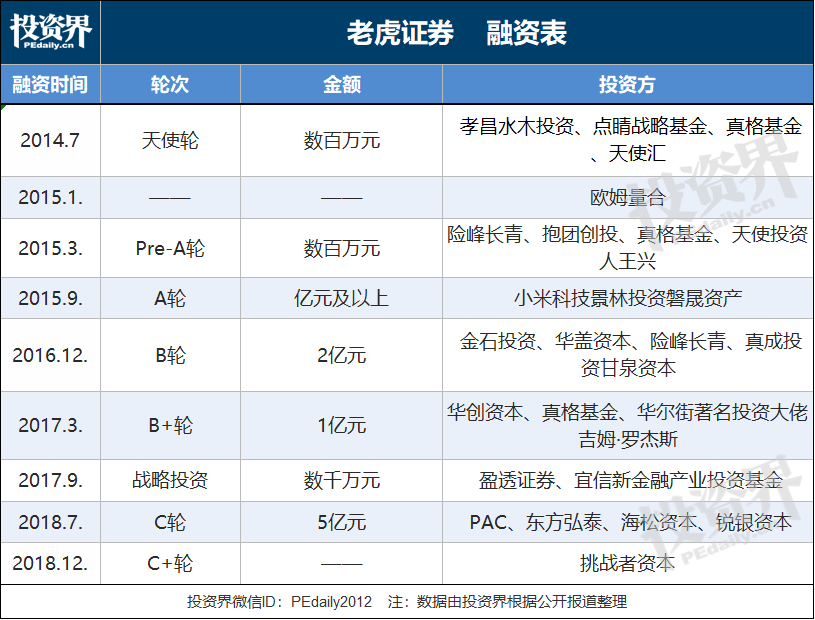This screenshot has height=620, width=815.
Task: Click the 投资界 PEdaily.cn logo
Action: (x=50, y=32)
